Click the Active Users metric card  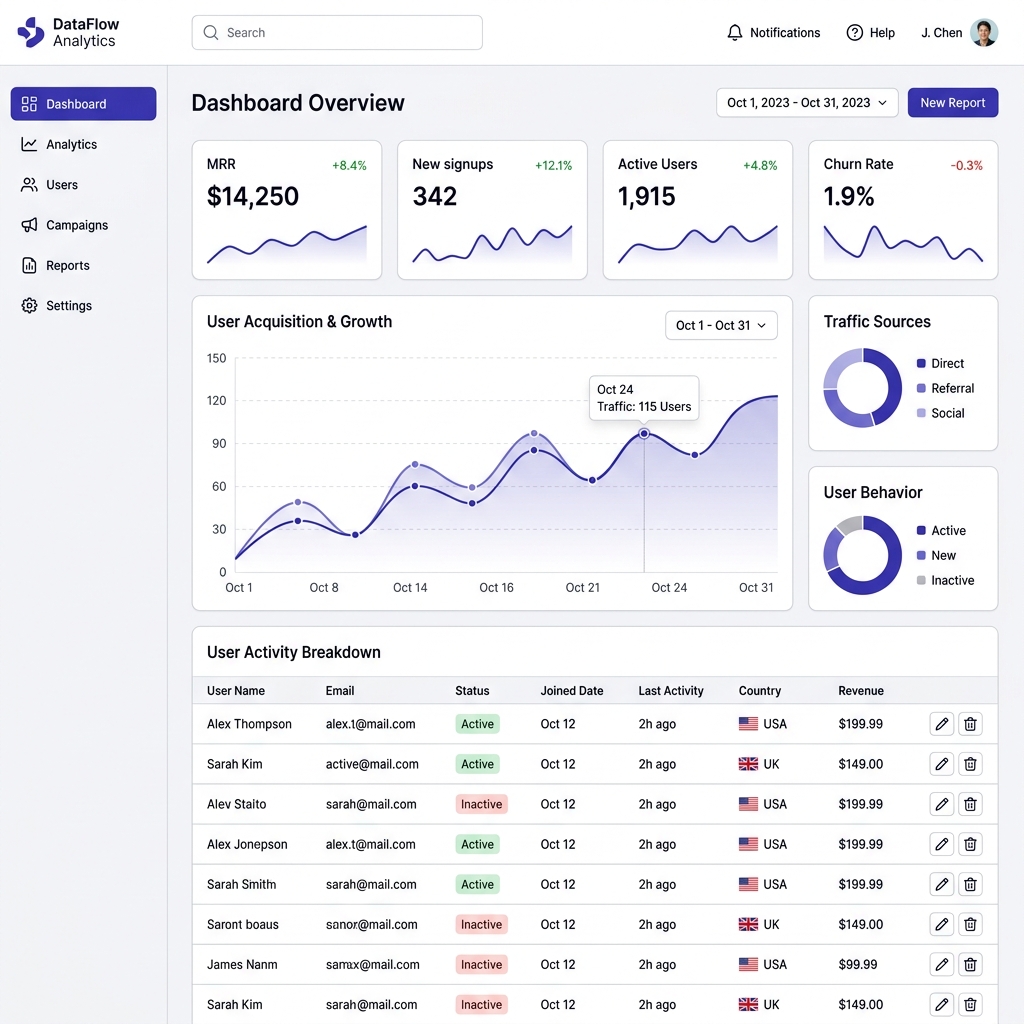tap(697, 210)
